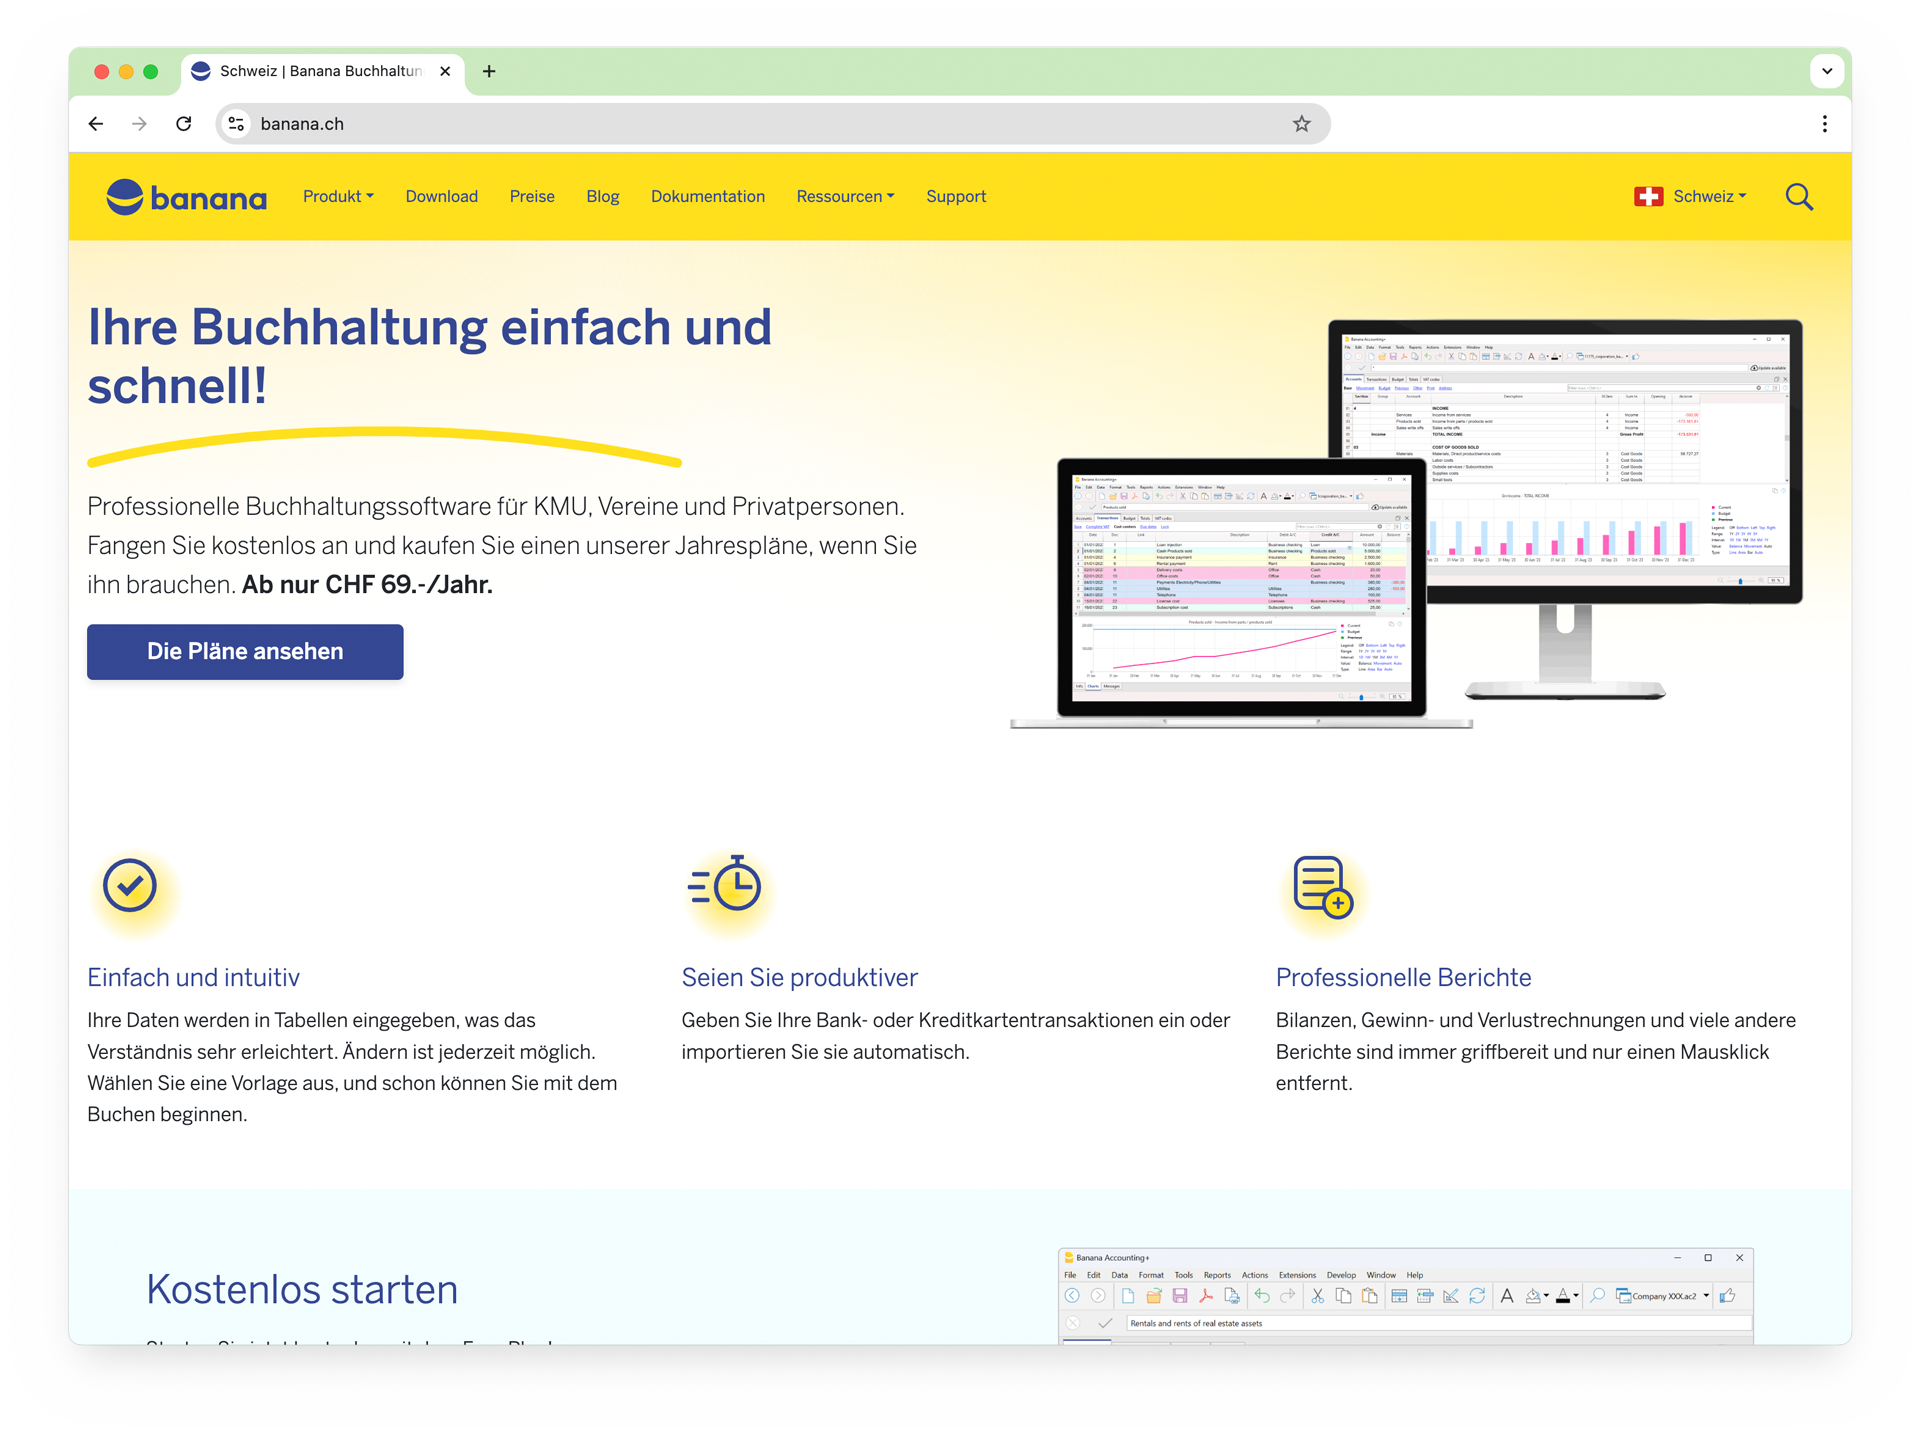This screenshot has width=1920, height=1435.
Task: Bookmark this page with the star icon
Action: [x=1301, y=124]
